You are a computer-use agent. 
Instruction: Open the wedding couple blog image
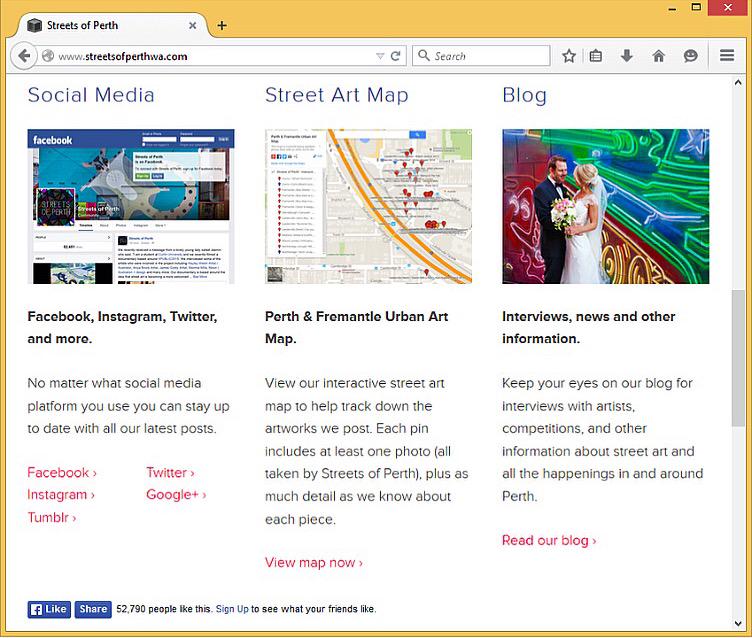tap(606, 206)
